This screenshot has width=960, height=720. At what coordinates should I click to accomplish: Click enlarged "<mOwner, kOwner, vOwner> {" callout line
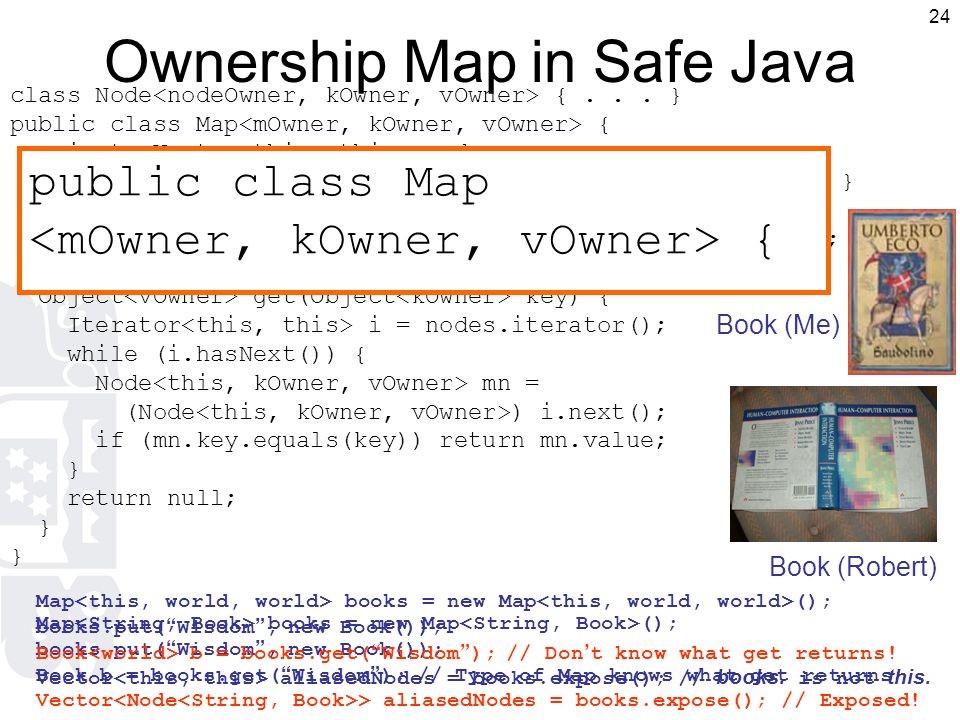401,241
